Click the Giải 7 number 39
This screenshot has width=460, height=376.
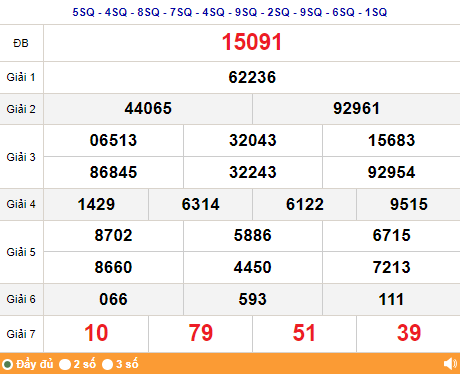pos(409,333)
